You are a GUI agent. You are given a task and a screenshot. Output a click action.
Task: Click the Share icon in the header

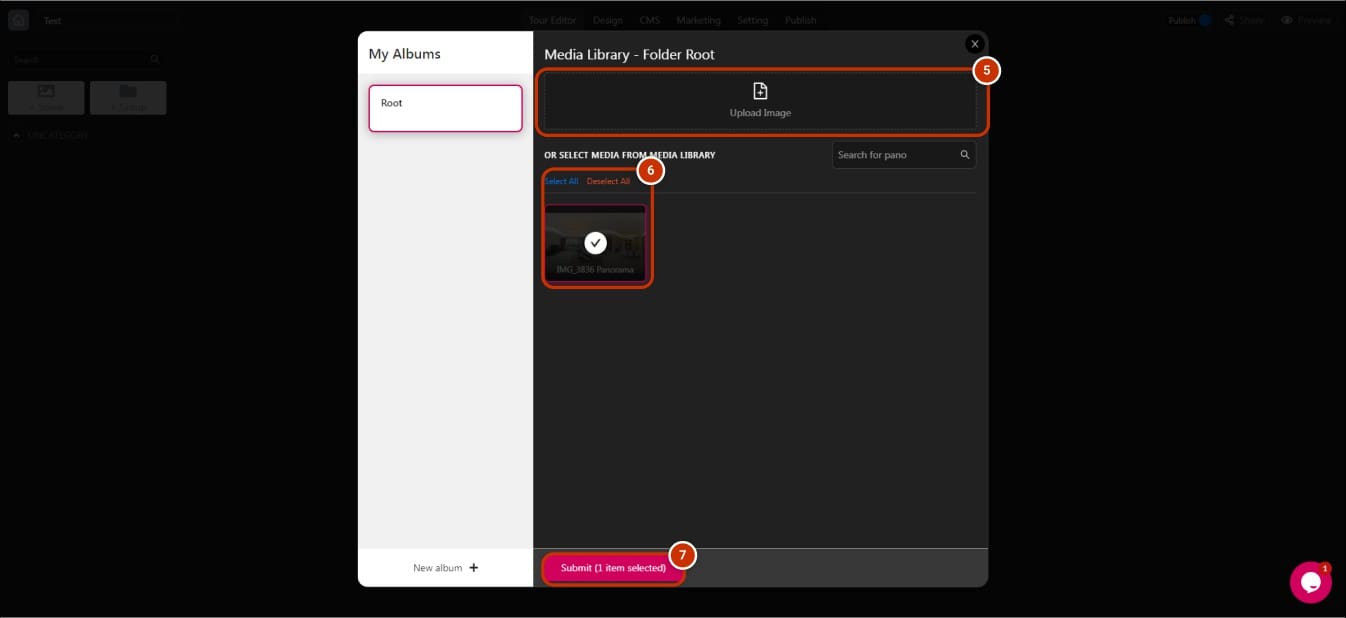coord(1230,20)
